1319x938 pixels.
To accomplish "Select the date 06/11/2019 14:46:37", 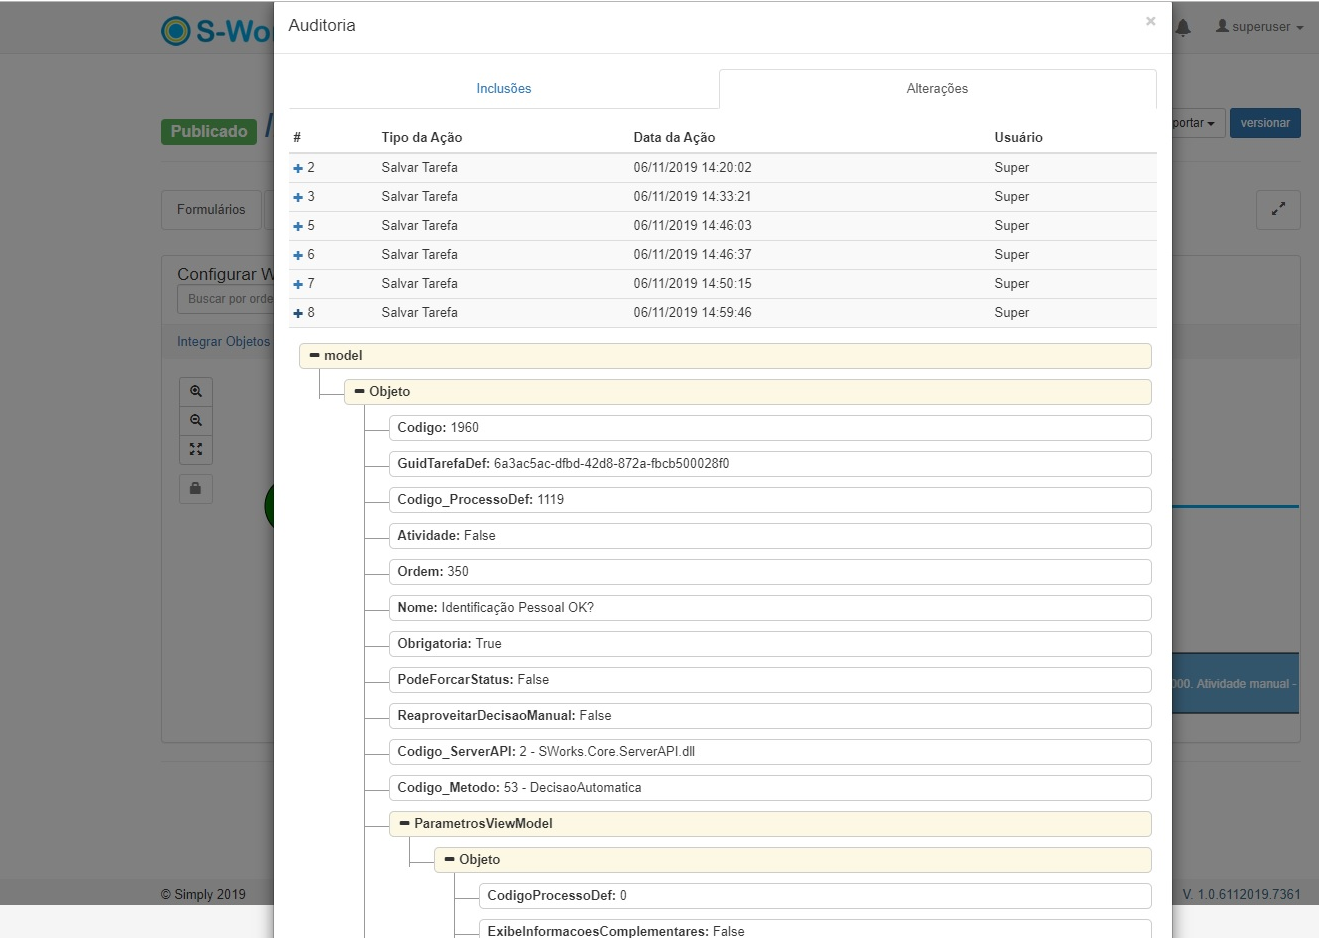I will coord(692,255).
